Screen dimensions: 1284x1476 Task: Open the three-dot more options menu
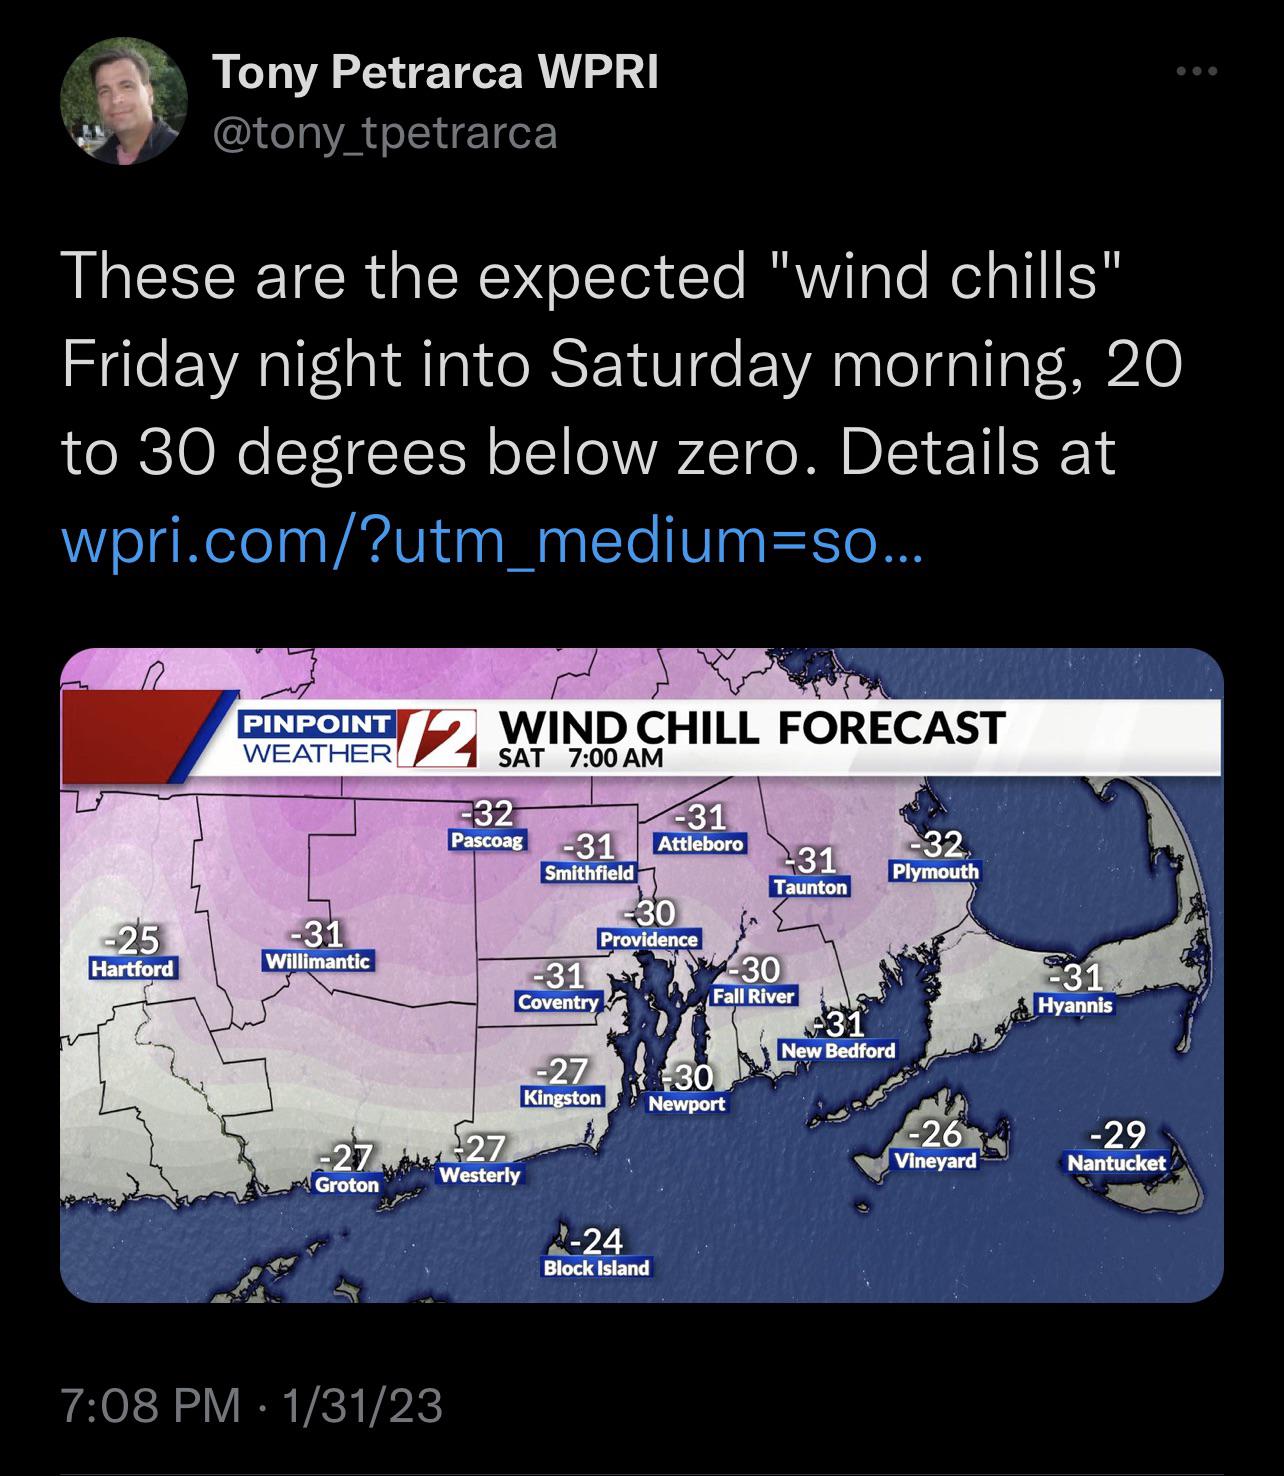click(x=1198, y=72)
